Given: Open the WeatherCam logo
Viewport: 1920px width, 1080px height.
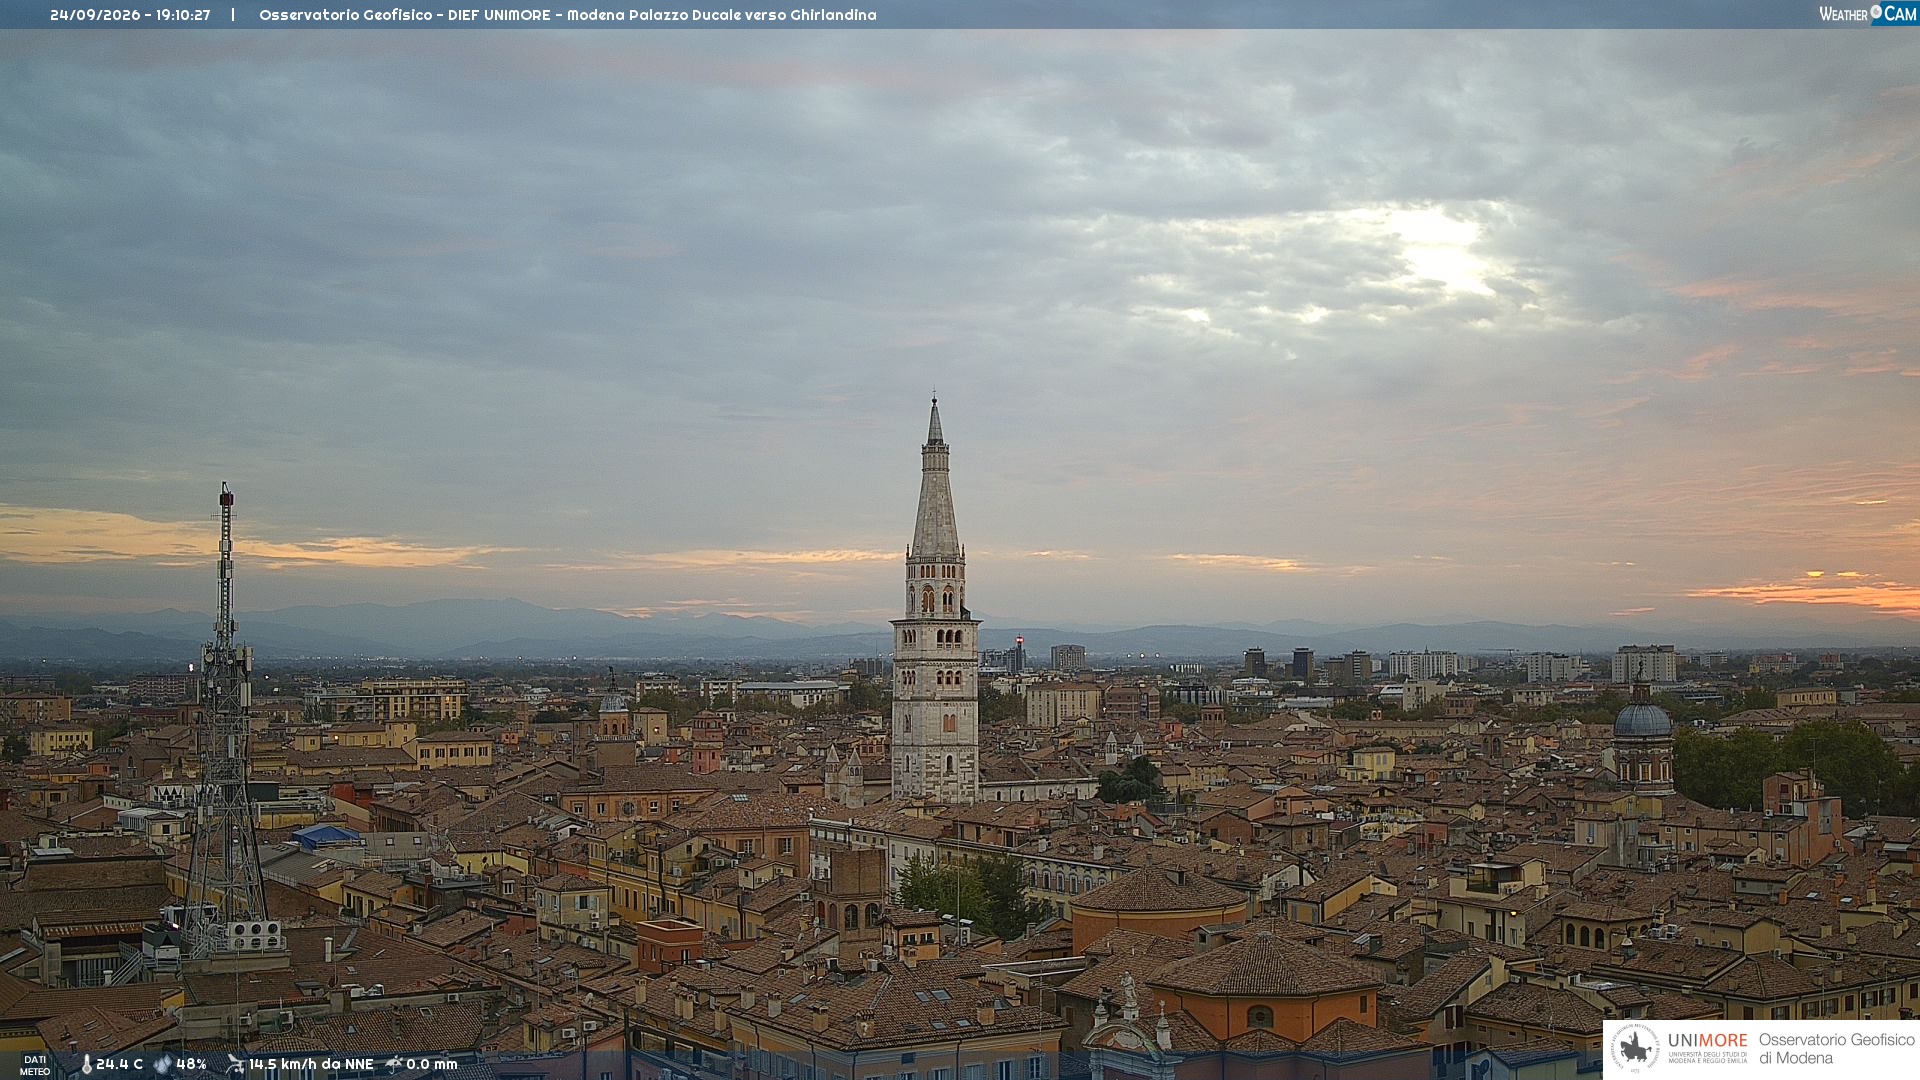Looking at the screenshot, I should [1868, 13].
